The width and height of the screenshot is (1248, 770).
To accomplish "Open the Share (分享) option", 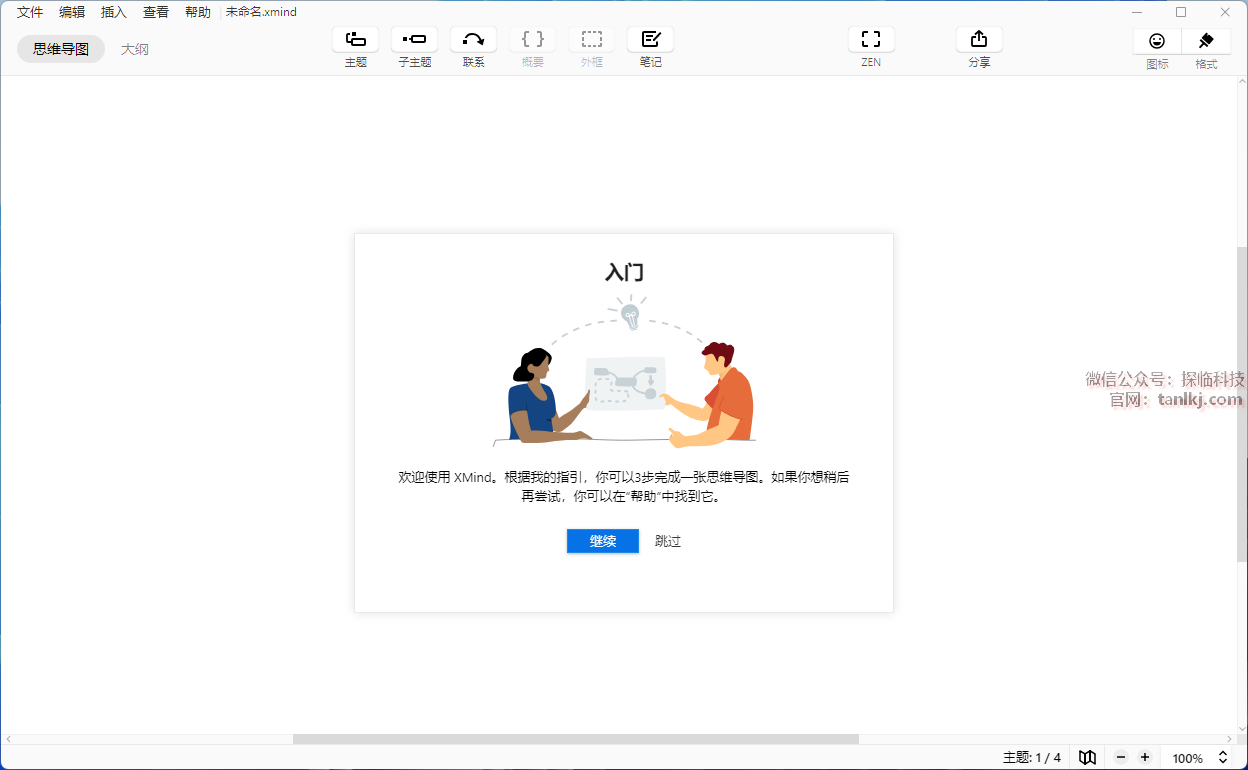I will point(979,39).
